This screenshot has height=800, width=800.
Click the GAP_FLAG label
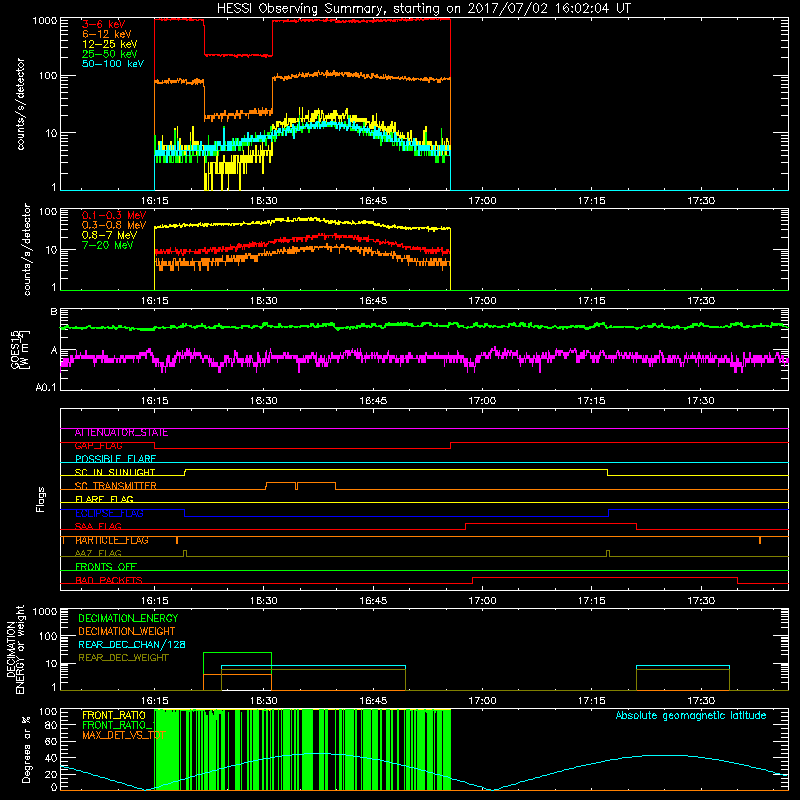pyautogui.click(x=98, y=446)
